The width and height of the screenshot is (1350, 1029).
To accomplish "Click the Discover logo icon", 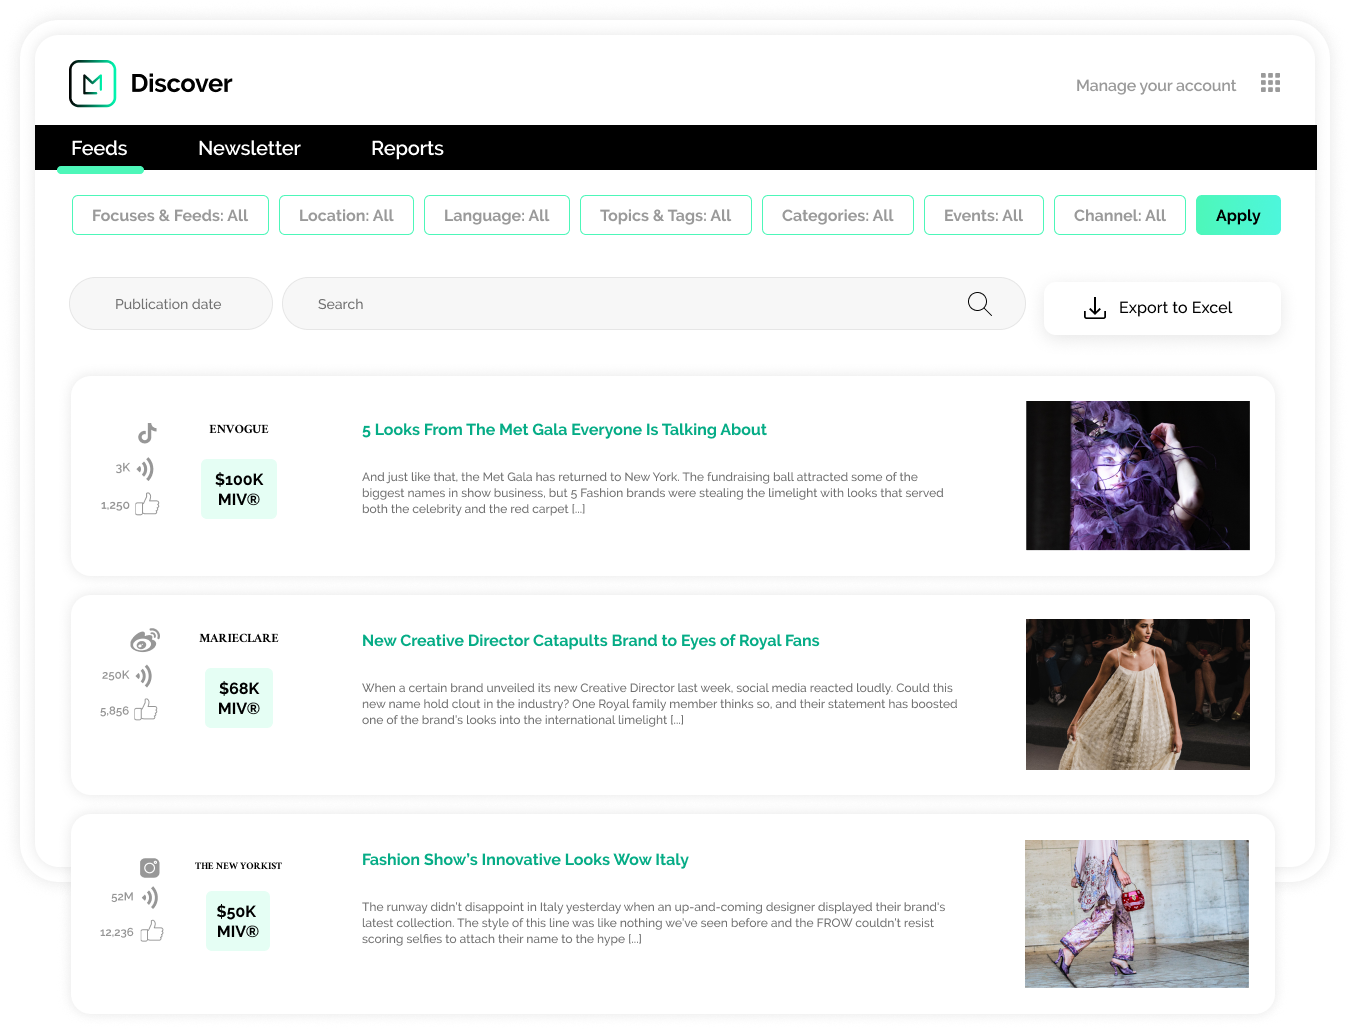I will click(x=93, y=83).
